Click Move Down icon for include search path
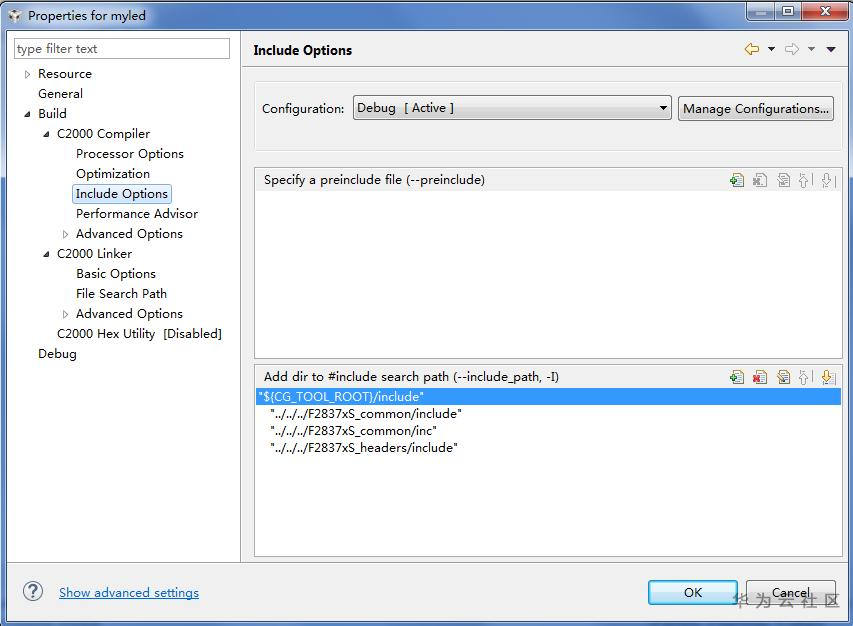 pos(827,377)
